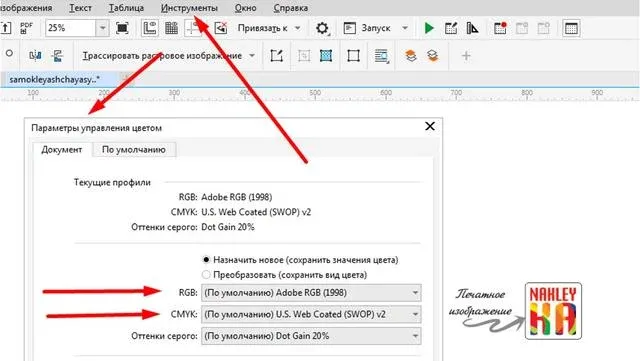The height and width of the screenshot is (361, 640).
Task: Open the RGB profile dropdown
Action: tap(311, 293)
